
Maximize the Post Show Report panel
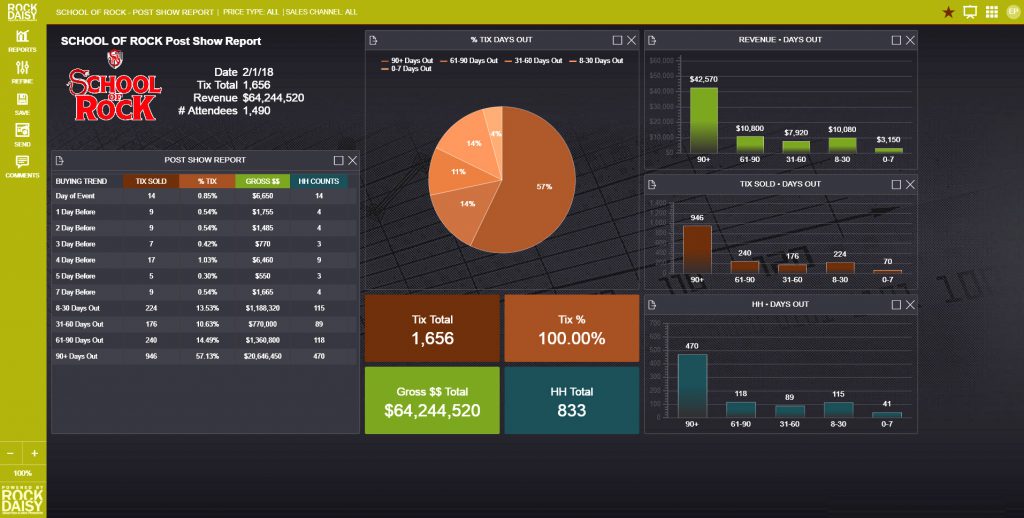pos(338,160)
